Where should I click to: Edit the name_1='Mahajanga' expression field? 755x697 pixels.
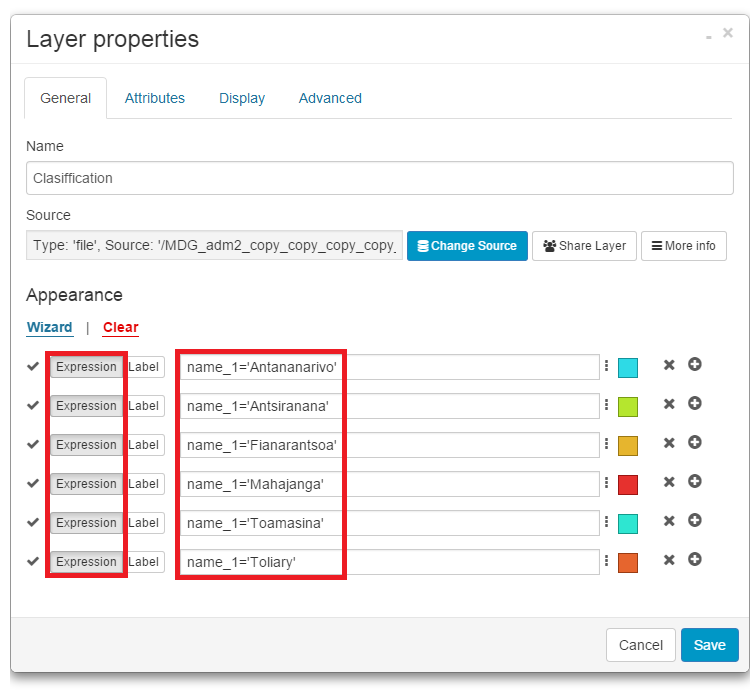click(390, 484)
